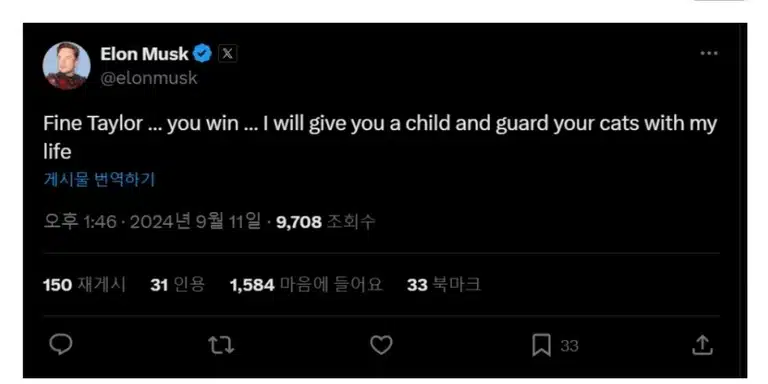Click the 9,708 조회수 view count

point(326,222)
